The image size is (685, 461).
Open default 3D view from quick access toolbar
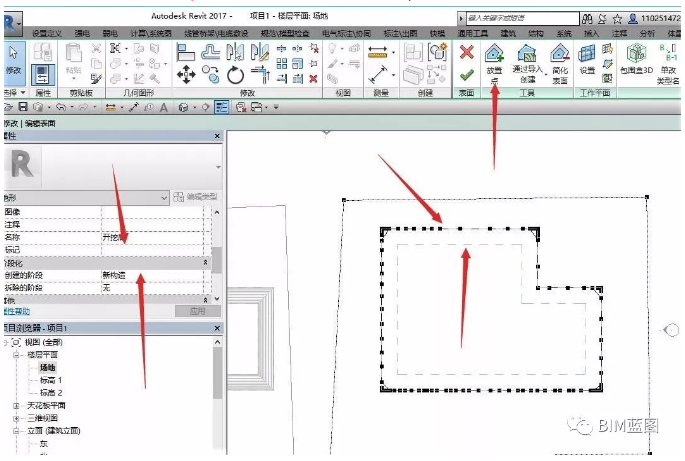pos(183,107)
